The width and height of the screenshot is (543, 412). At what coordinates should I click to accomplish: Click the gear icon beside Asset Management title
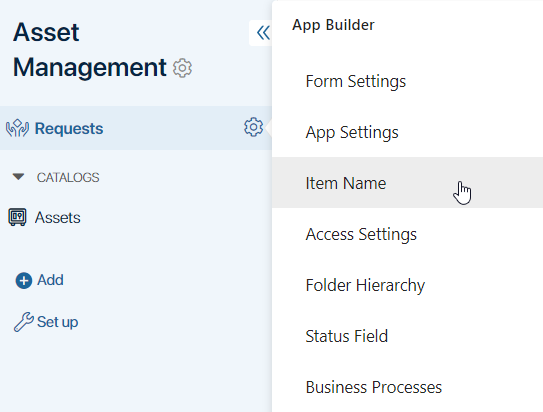pyautogui.click(x=182, y=68)
